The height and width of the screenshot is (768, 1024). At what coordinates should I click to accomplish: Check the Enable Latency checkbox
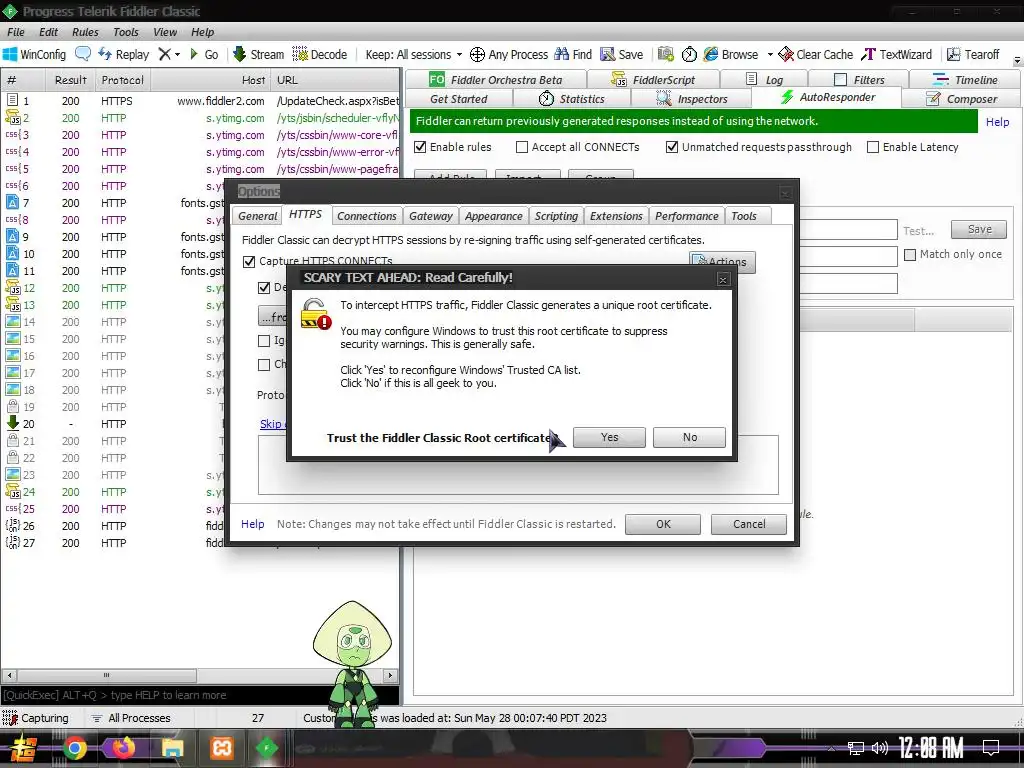(873, 147)
